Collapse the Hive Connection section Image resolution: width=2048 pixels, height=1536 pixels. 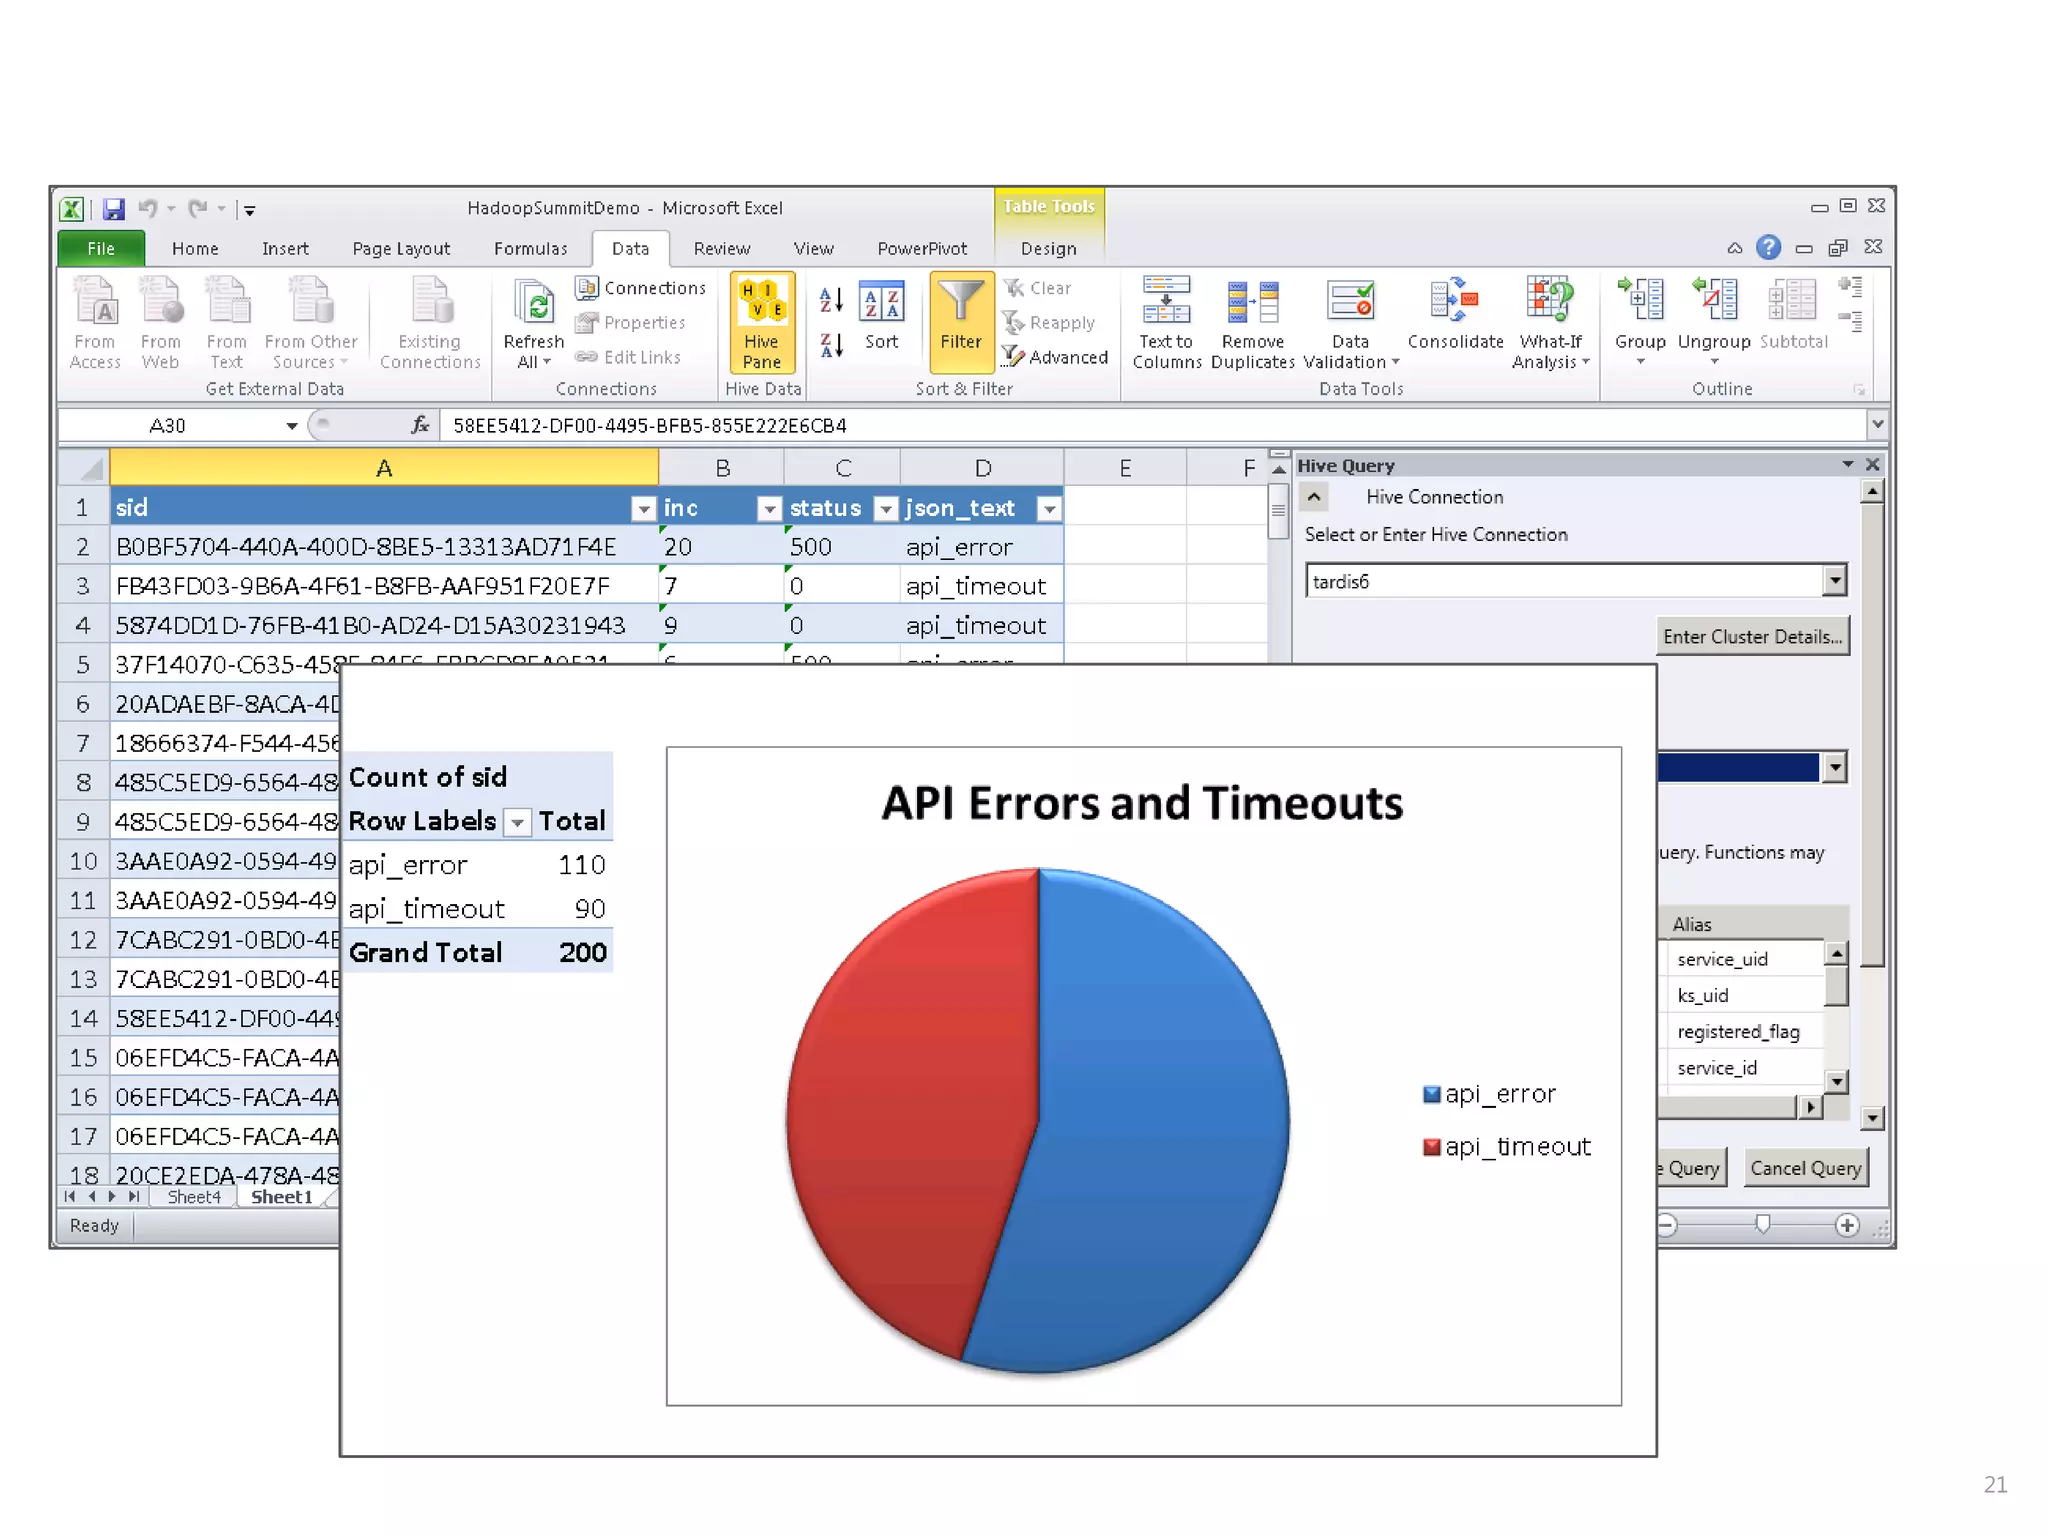(x=1314, y=497)
